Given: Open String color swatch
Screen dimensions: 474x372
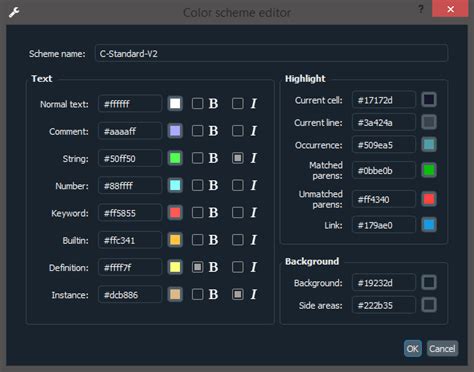Looking at the screenshot, I should click(x=175, y=158).
